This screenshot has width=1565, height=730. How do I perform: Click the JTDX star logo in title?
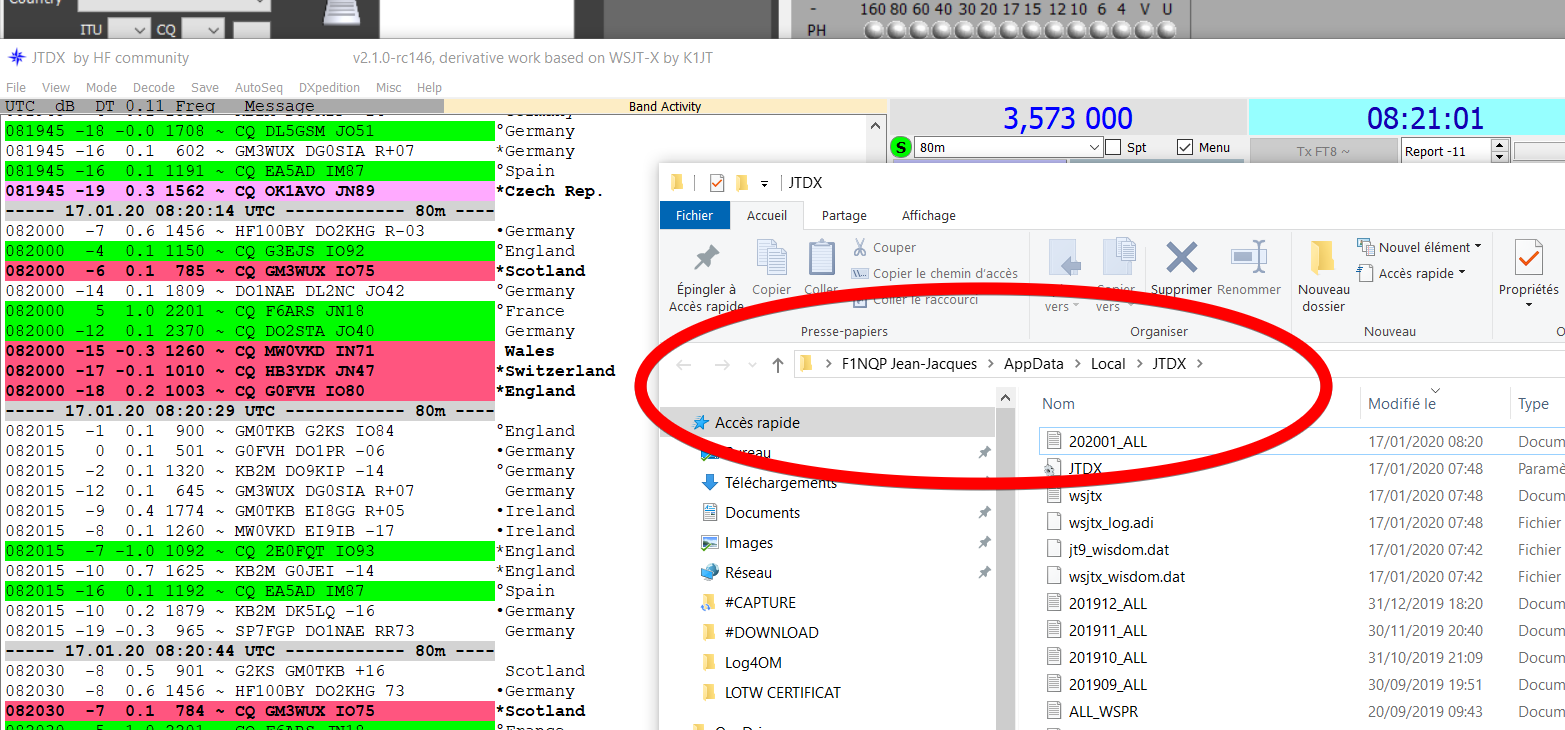coord(16,58)
